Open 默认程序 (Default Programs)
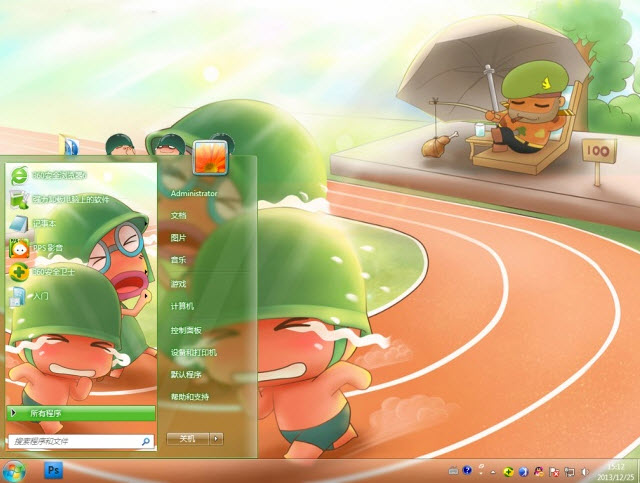This screenshot has width=640, height=483. point(186,374)
